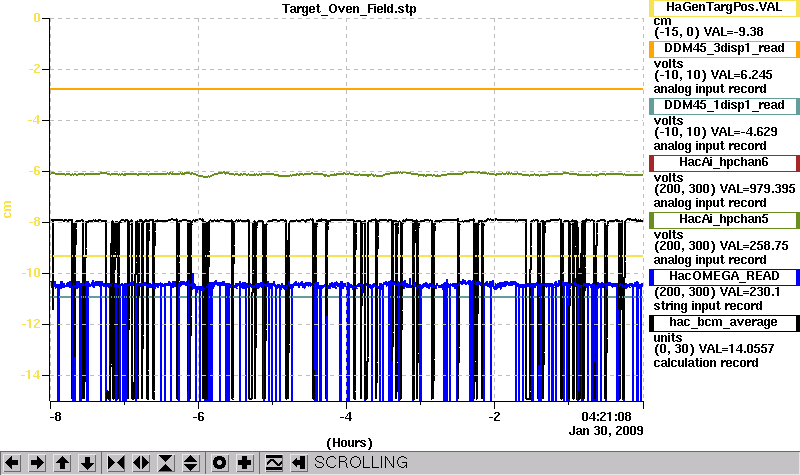Click the -8 hours x-axis tick label
Screen dimensions: 800x475
pyautogui.click(x=55, y=417)
